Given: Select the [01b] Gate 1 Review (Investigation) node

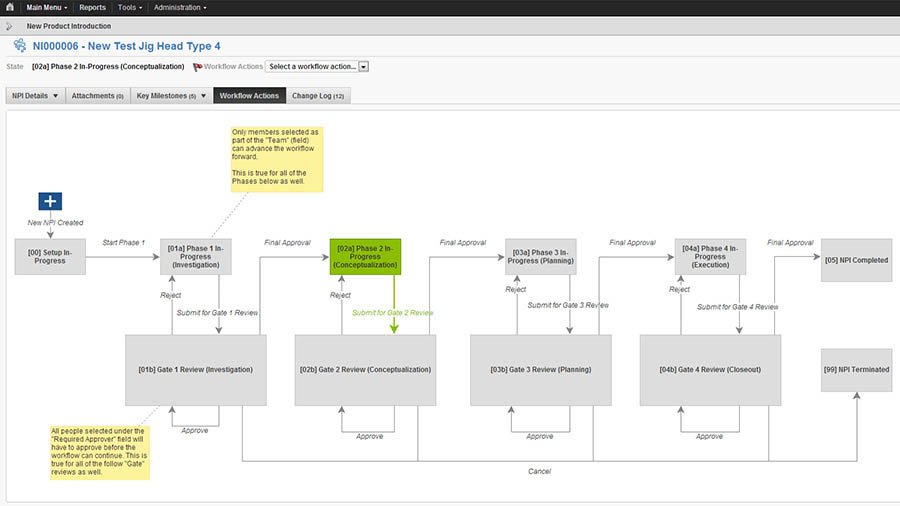Looking at the screenshot, I should click(196, 370).
